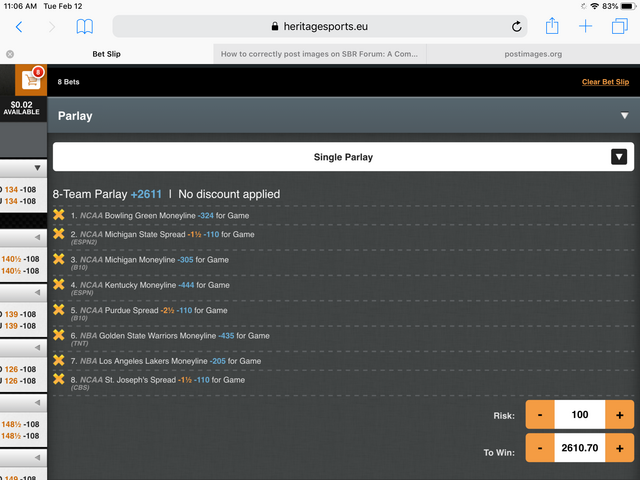The width and height of the screenshot is (640, 480).
Task: Tap 8-Team Parlay +2611 odds text
Action: [107, 194]
